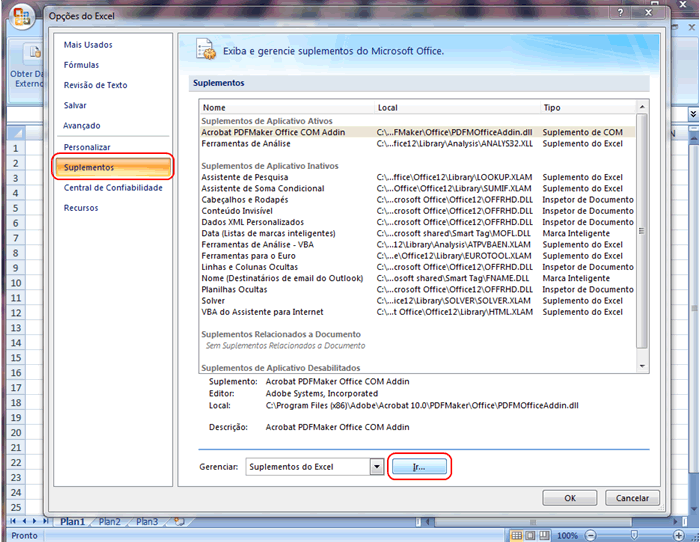700x542 pixels.
Task: Open the Suplementos category
Action: pos(89,167)
